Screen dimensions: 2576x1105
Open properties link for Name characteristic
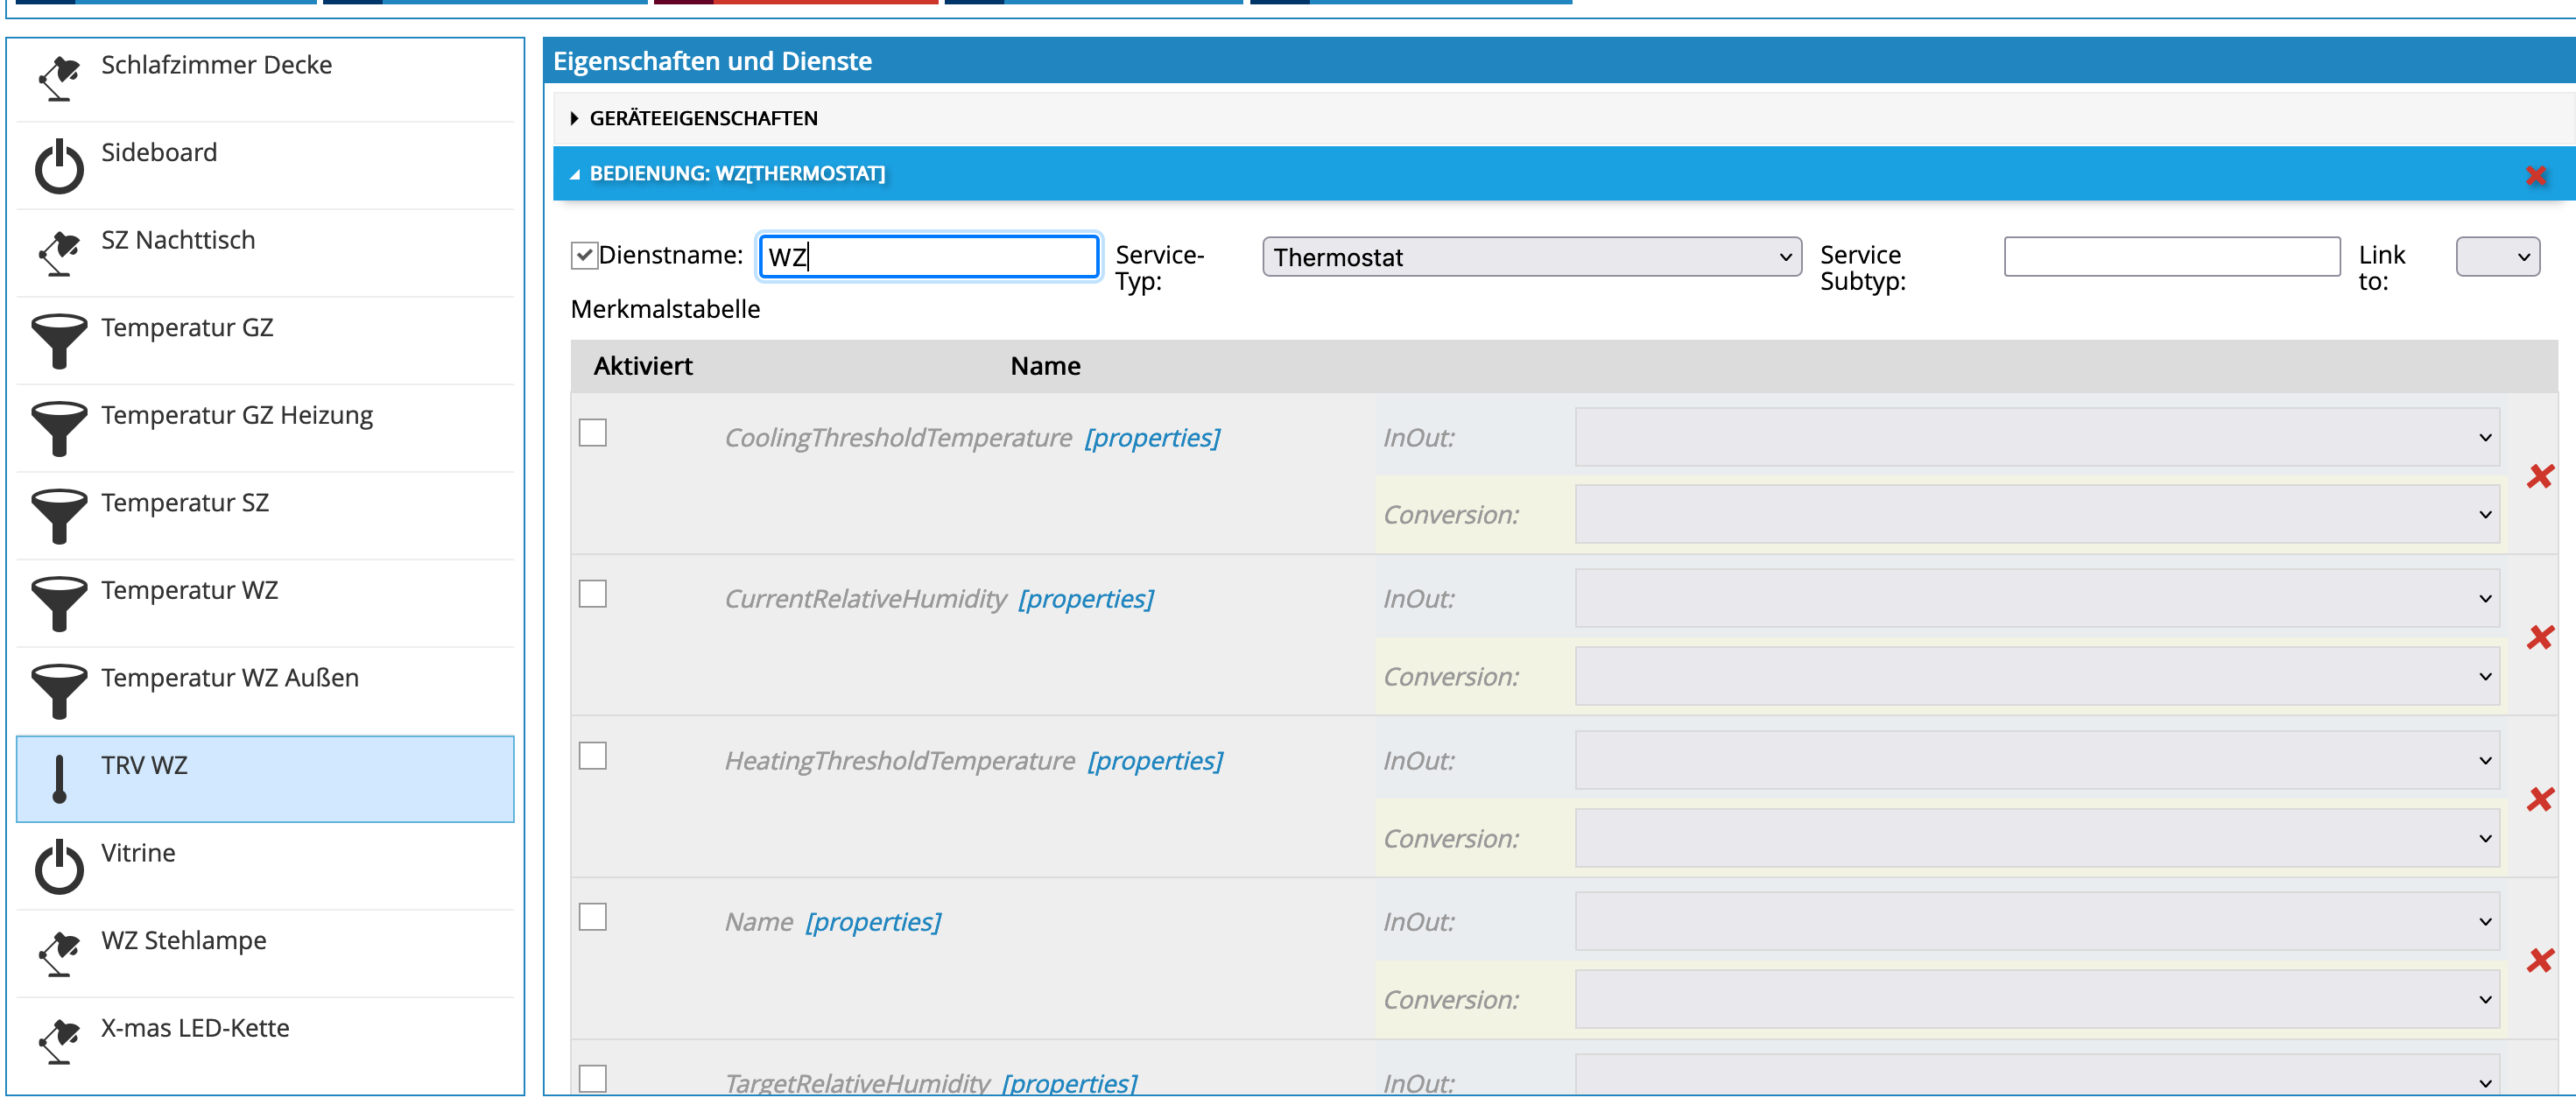click(x=873, y=922)
